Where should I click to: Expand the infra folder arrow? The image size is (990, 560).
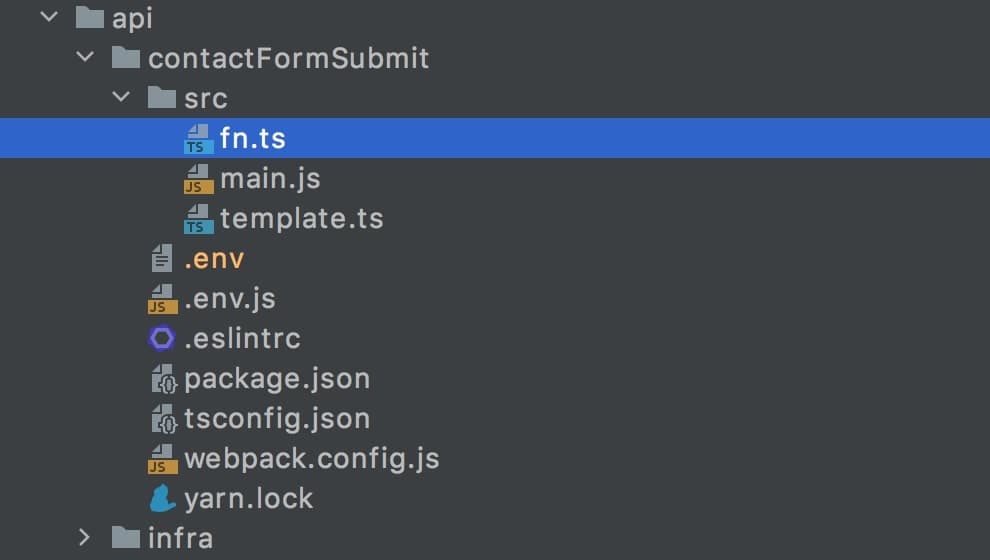tap(84, 537)
